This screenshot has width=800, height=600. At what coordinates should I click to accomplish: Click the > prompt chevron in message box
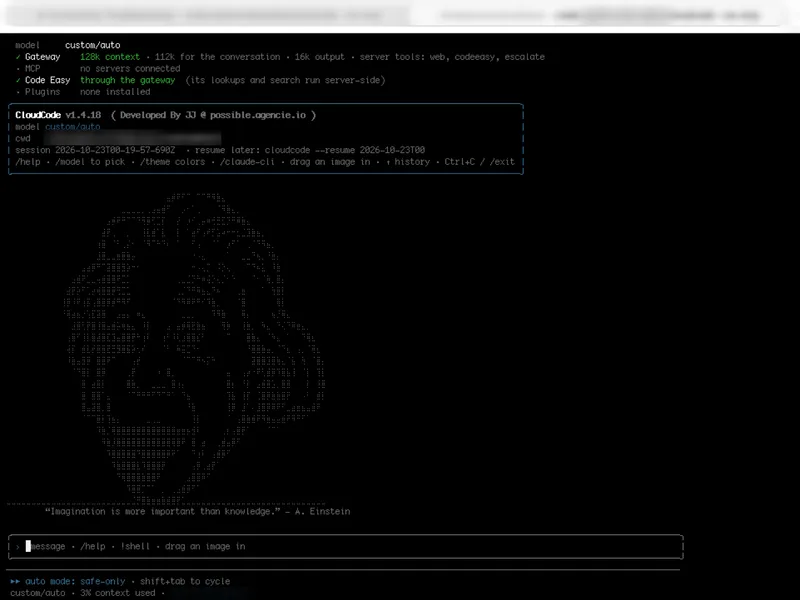coord(18,547)
